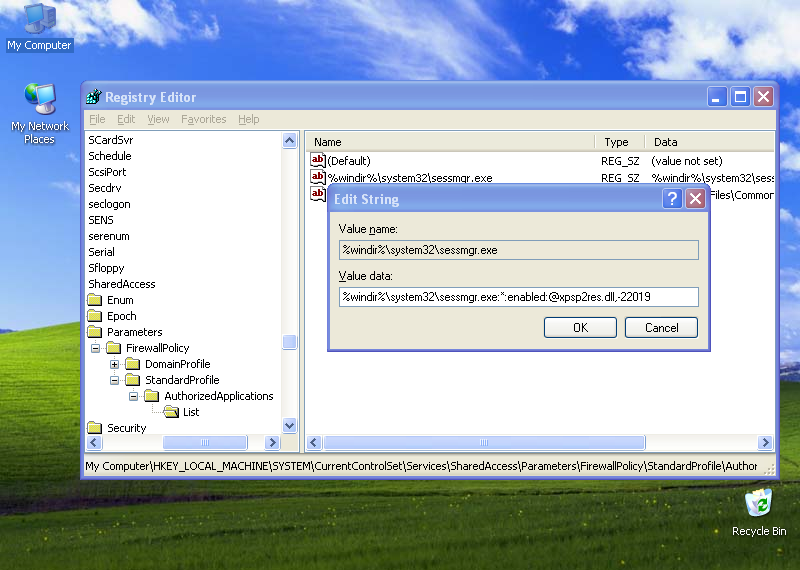Click the Edit String help button
Viewport: 800px width, 570px height.
pos(672,199)
